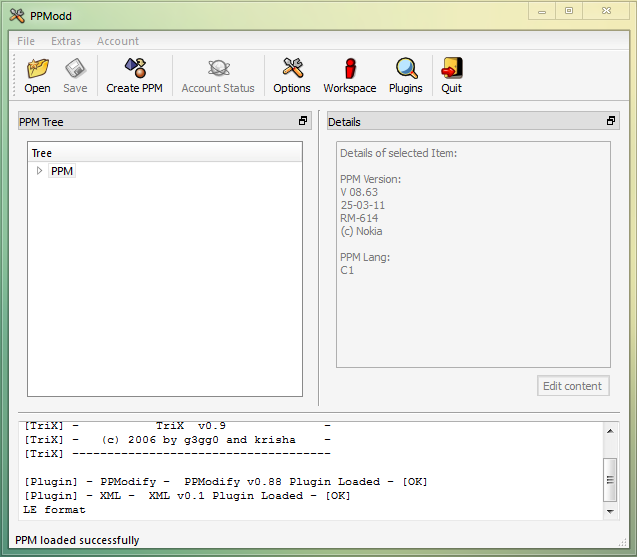Undock the PPM Tree panel

click(x=303, y=121)
